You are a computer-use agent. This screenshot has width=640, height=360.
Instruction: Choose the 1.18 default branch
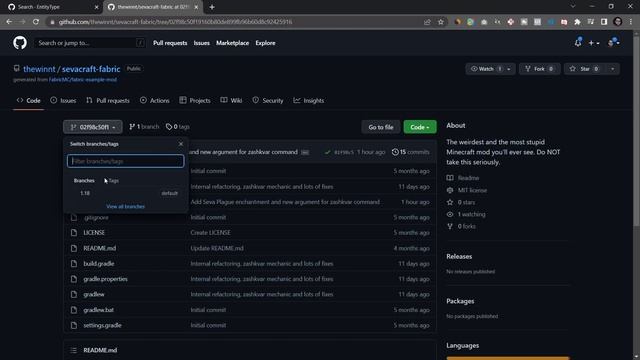point(125,193)
